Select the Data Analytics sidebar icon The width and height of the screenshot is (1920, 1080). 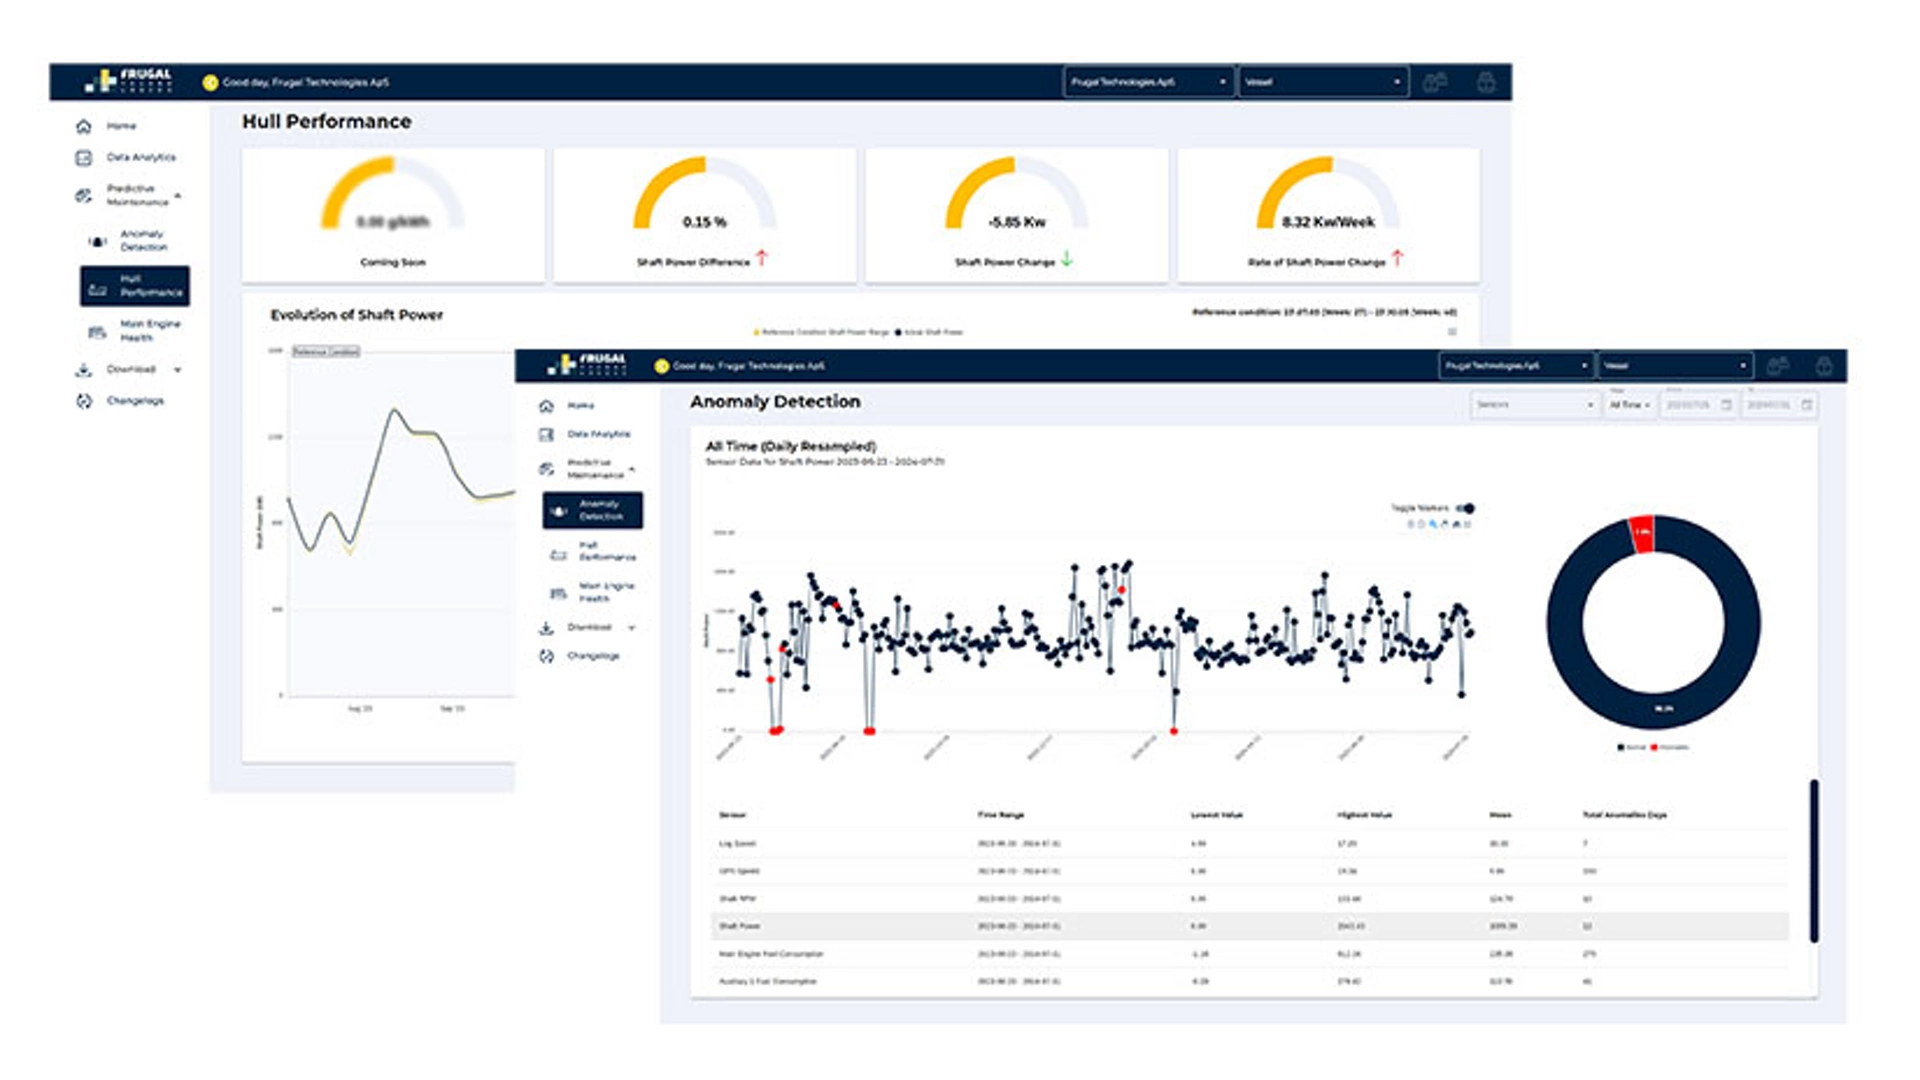547,433
